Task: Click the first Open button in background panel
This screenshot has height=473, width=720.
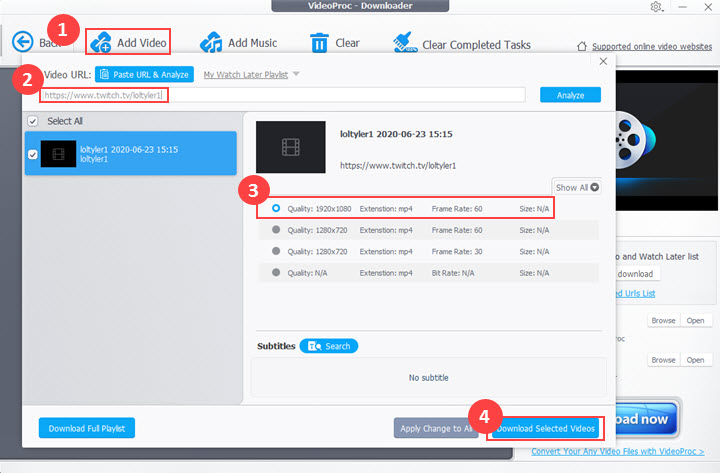Action: (x=695, y=321)
